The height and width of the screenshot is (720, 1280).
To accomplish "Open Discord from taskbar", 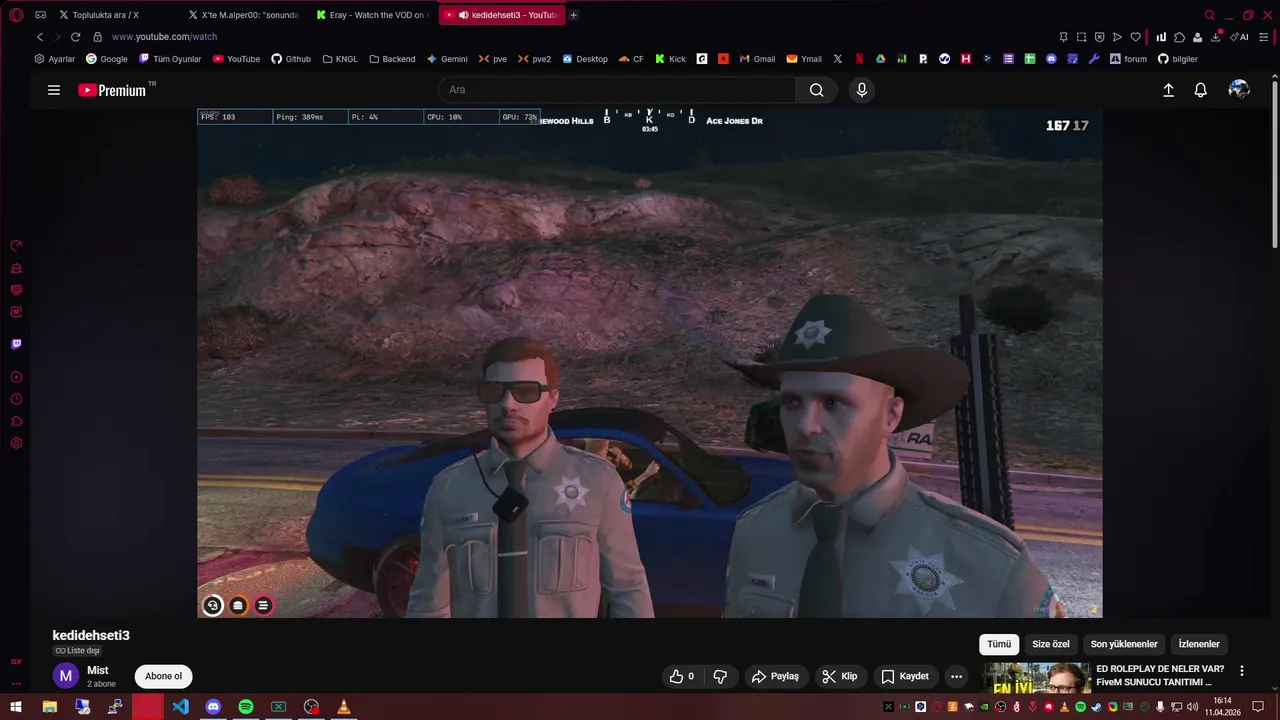I will click(213, 707).
